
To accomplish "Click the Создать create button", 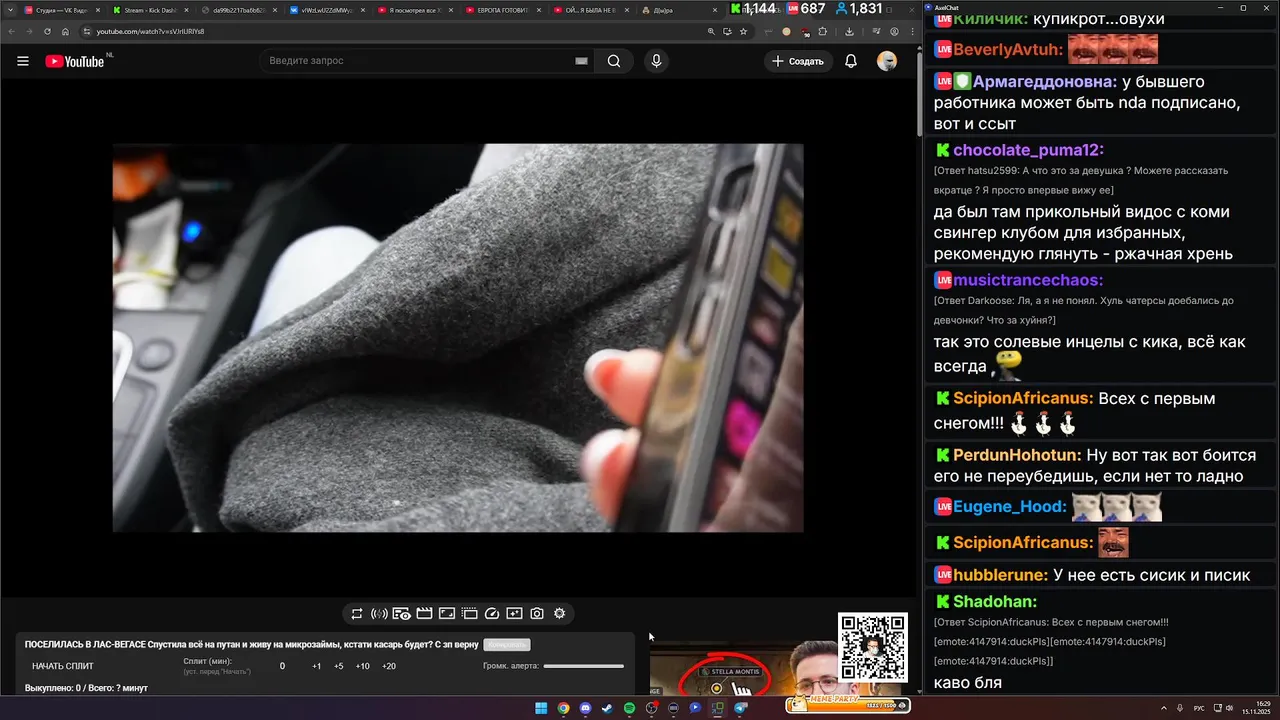I will click(x=798, y=61).
